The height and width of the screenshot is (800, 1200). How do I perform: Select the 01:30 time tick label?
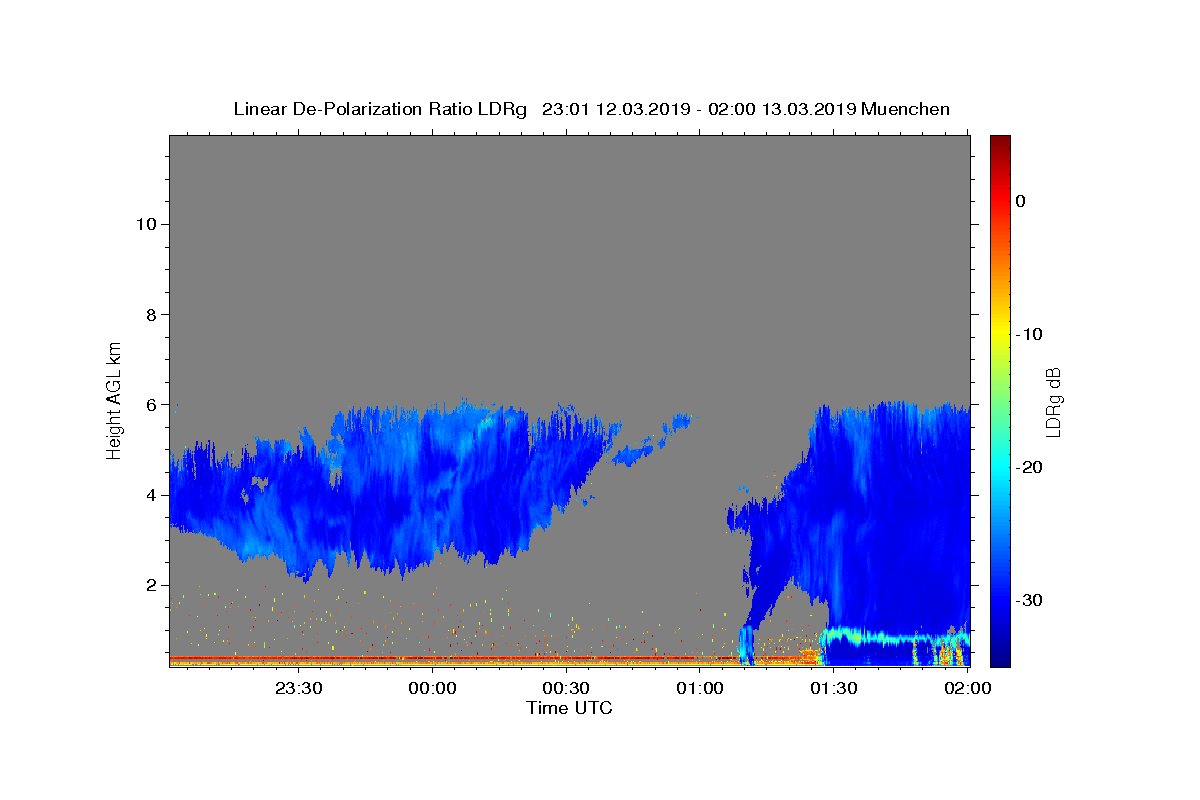[834, 688]
